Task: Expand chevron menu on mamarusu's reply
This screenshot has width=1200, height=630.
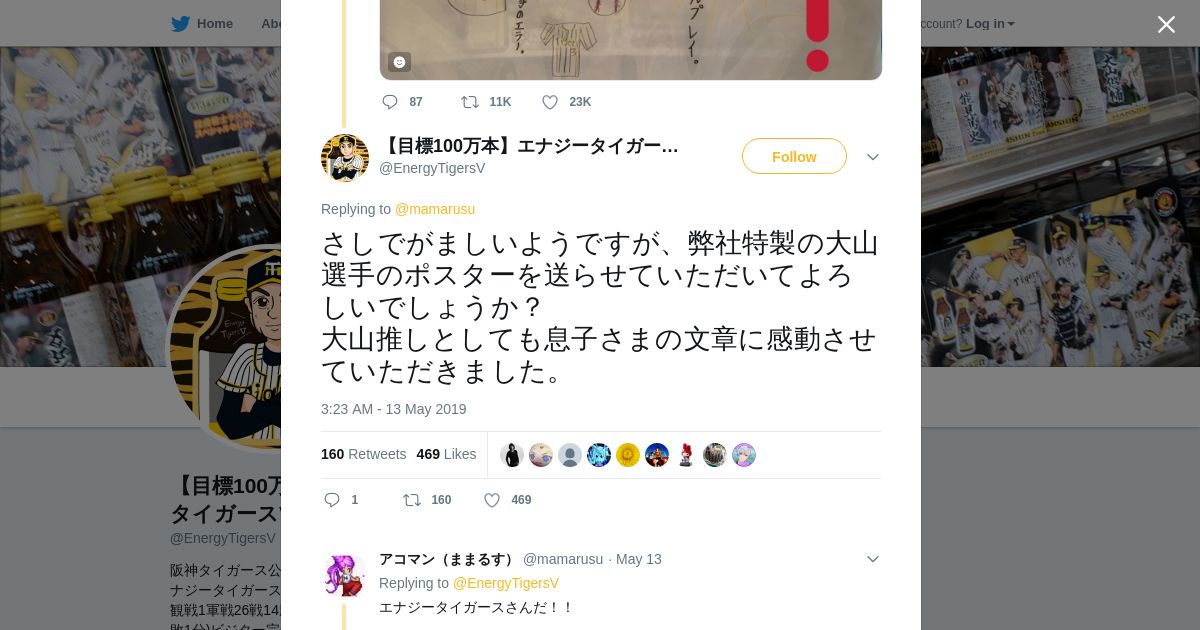Action: 873,559
